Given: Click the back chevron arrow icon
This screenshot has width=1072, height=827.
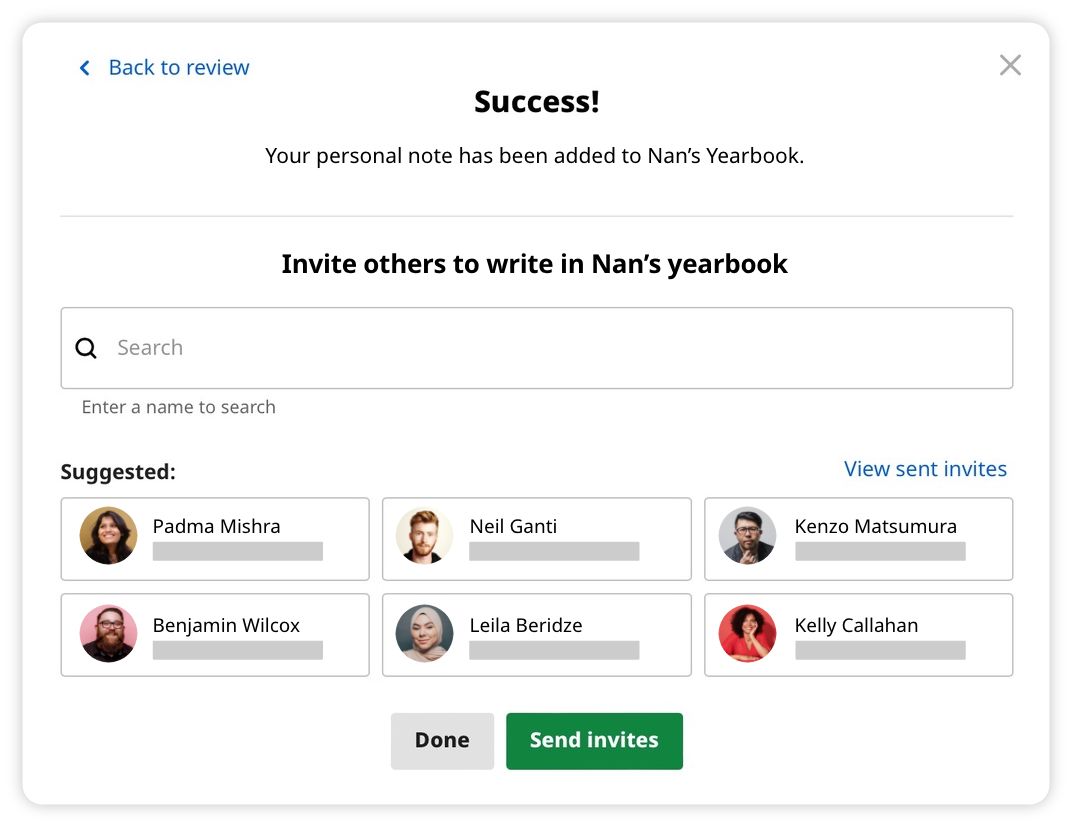Looking at the screenshot, I should [85, 68].
